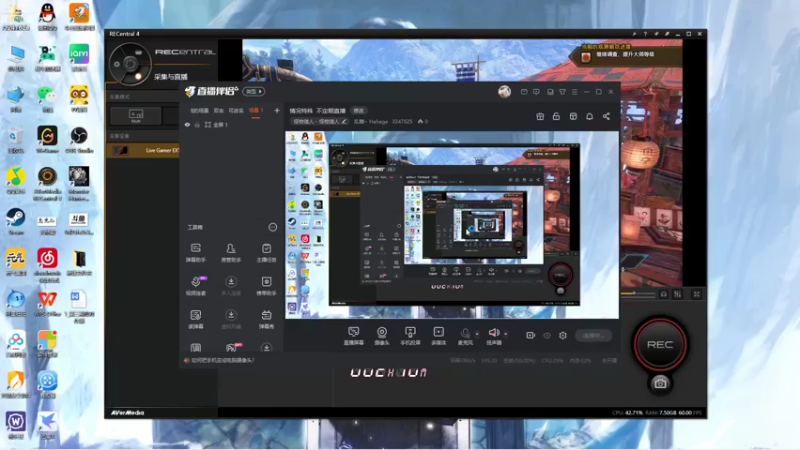Open the phone-as-camera help link at bottom
Viewport: 800px width, 450px height.
point(222,360)
